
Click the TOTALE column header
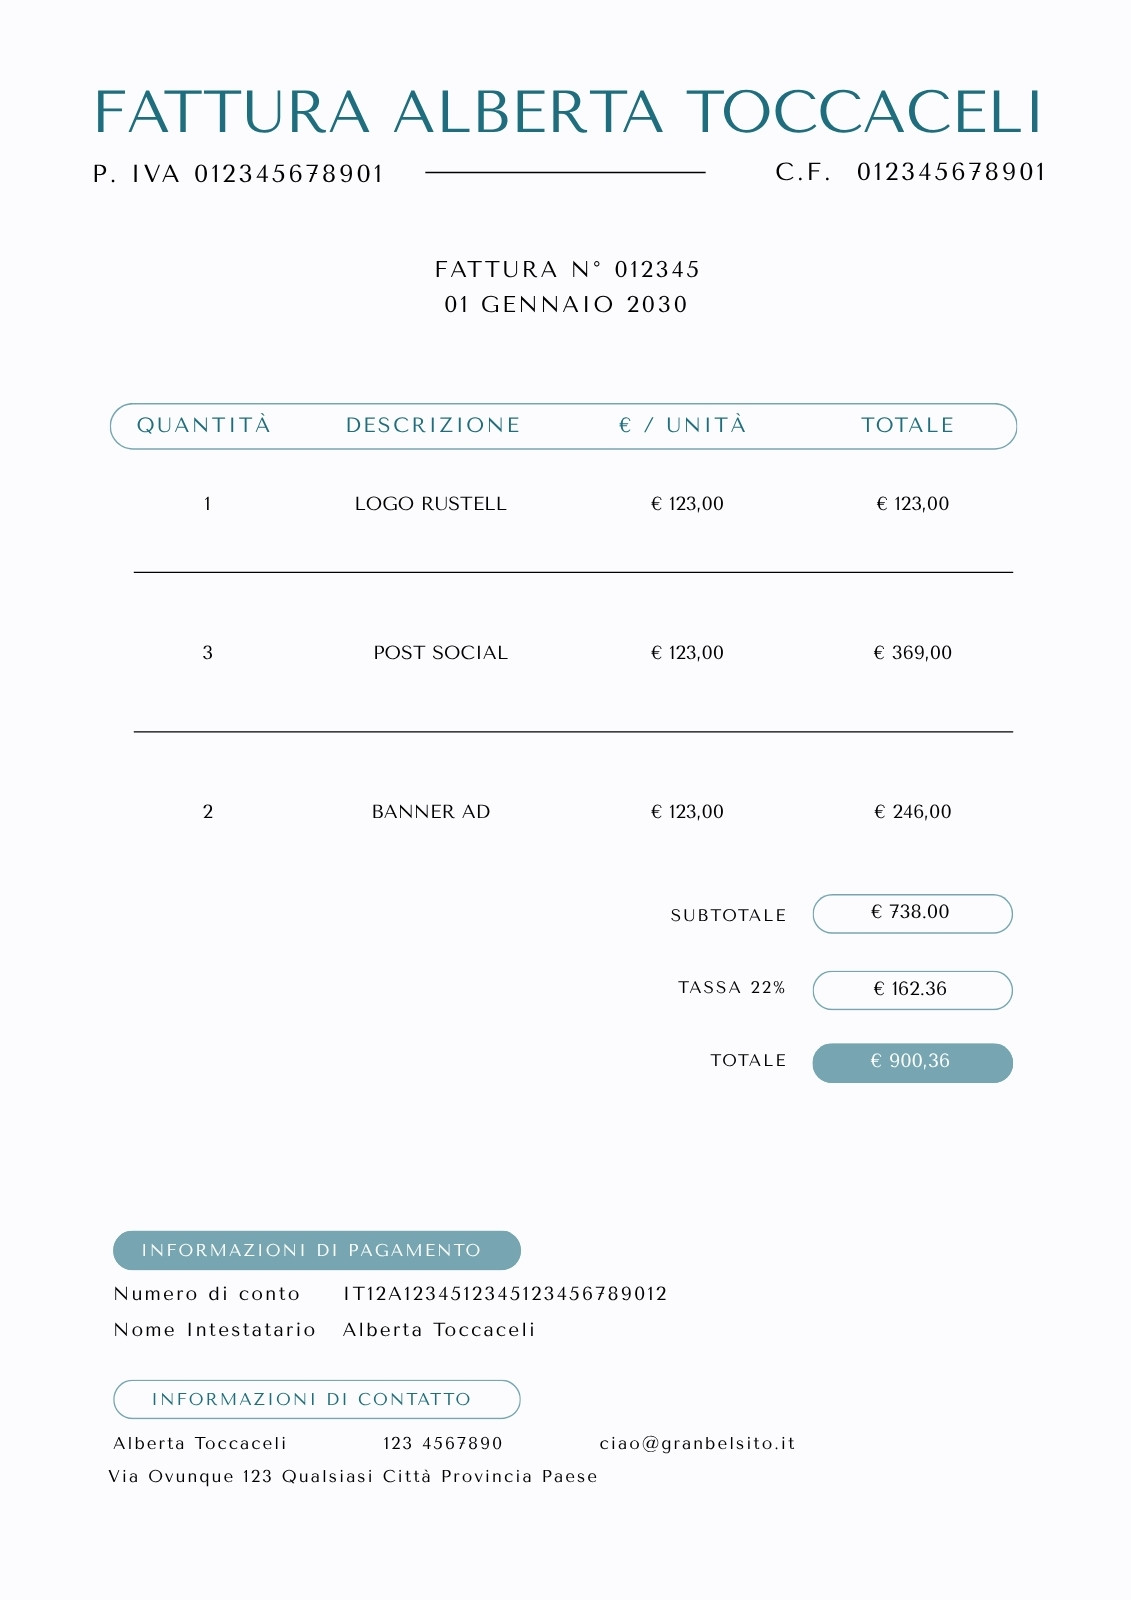click(x=908, y=425)
